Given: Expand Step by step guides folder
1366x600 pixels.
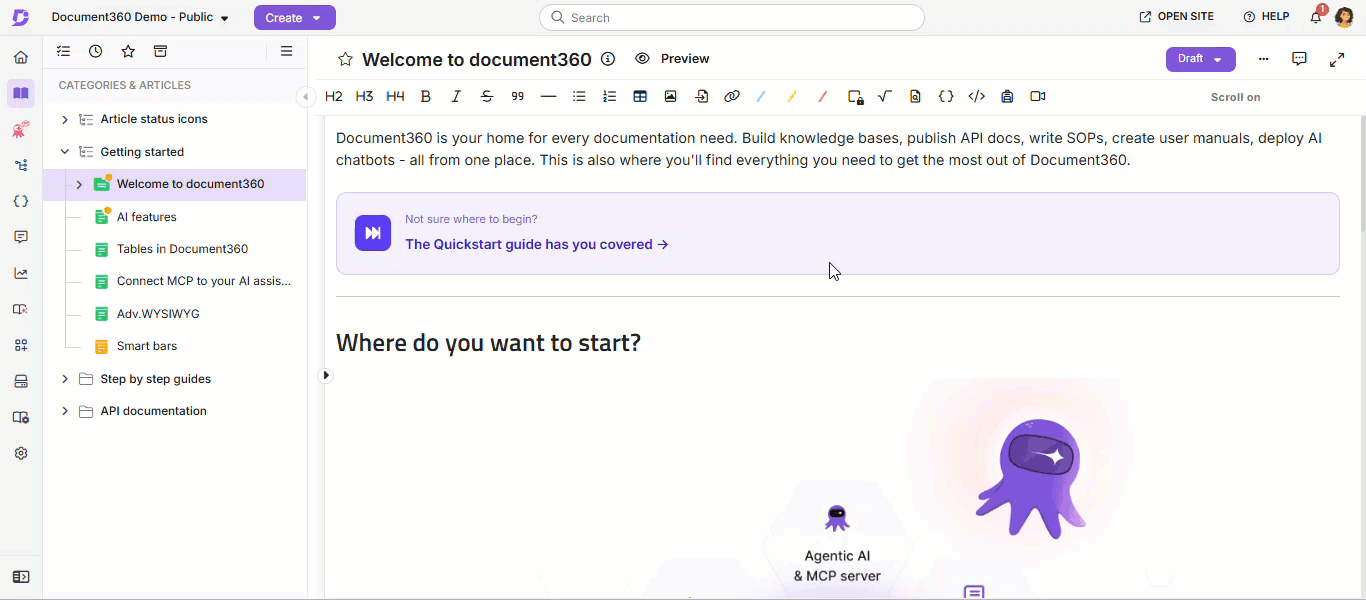Looking at the screenshot, I should coord(65,379).
